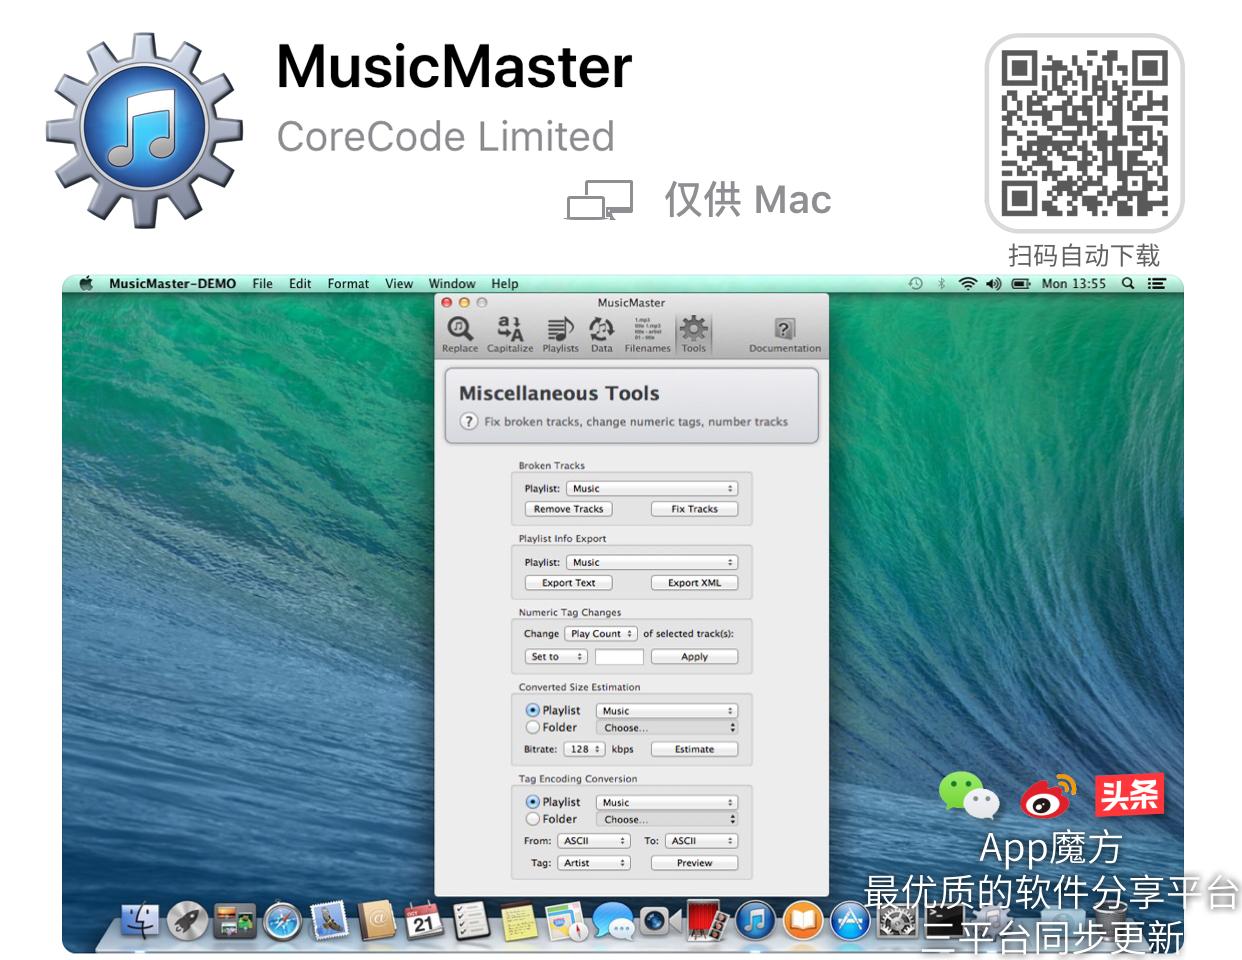Open Converted Size Estimation Music playlist dropdown
The height and width of the screenshot is (960, 1242).
(666, 710)
